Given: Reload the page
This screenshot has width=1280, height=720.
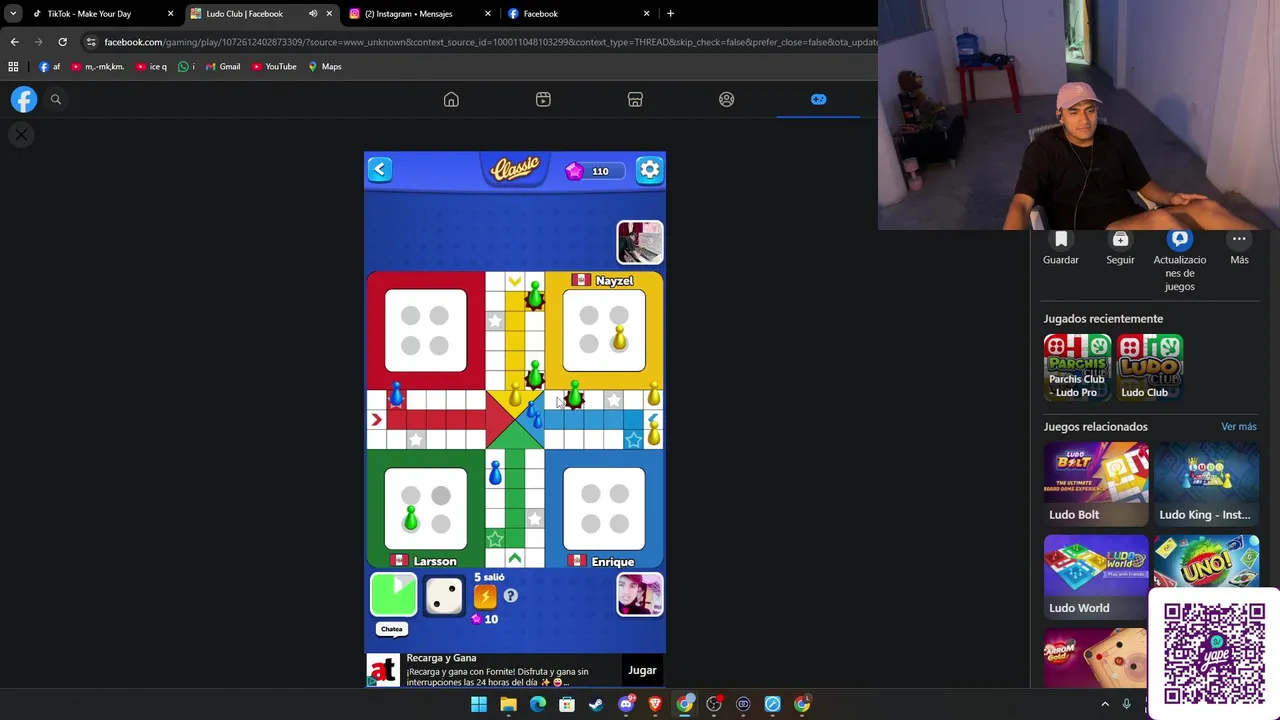Looking at the screenshot, I should (62, 42).
